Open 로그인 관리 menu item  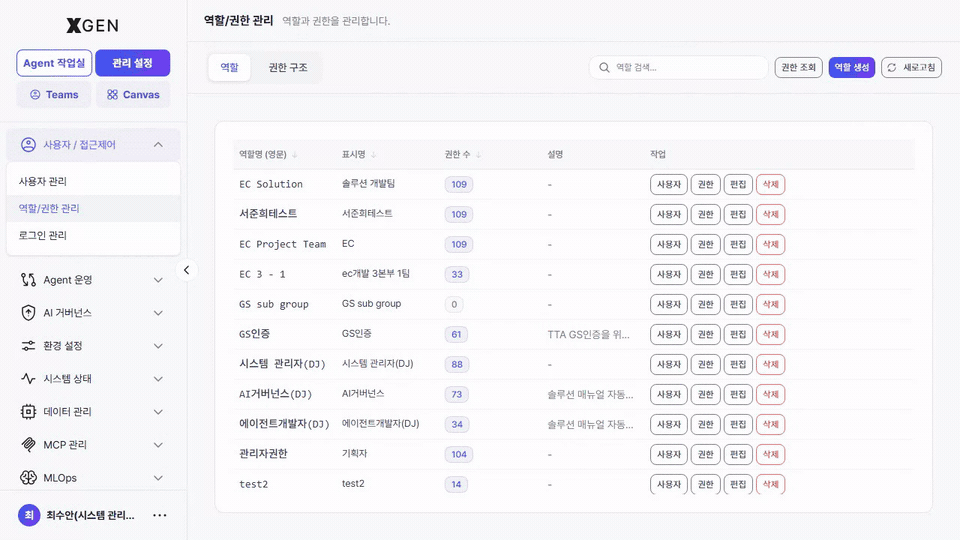(93, 235)
